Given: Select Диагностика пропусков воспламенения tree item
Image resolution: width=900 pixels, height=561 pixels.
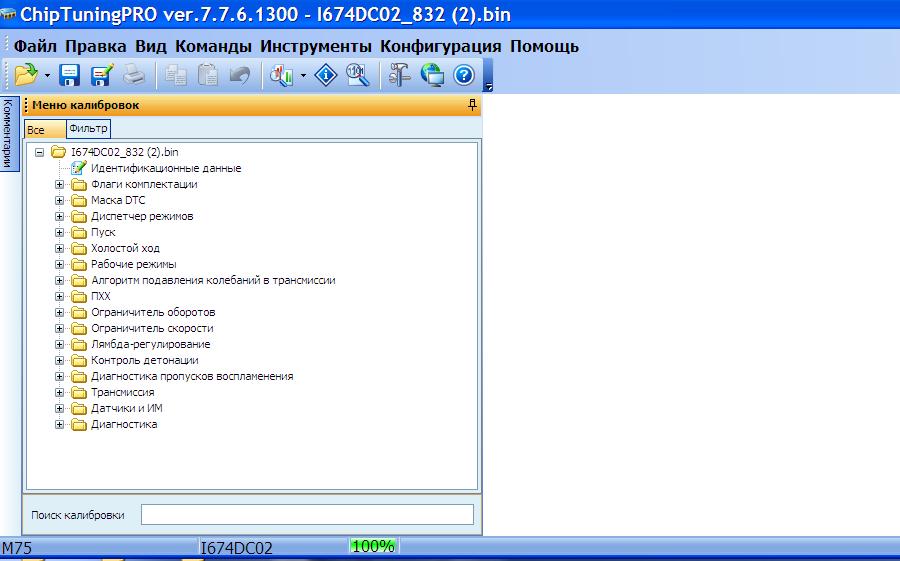Looking at the screenshot, I should click(x=192, y=377).
